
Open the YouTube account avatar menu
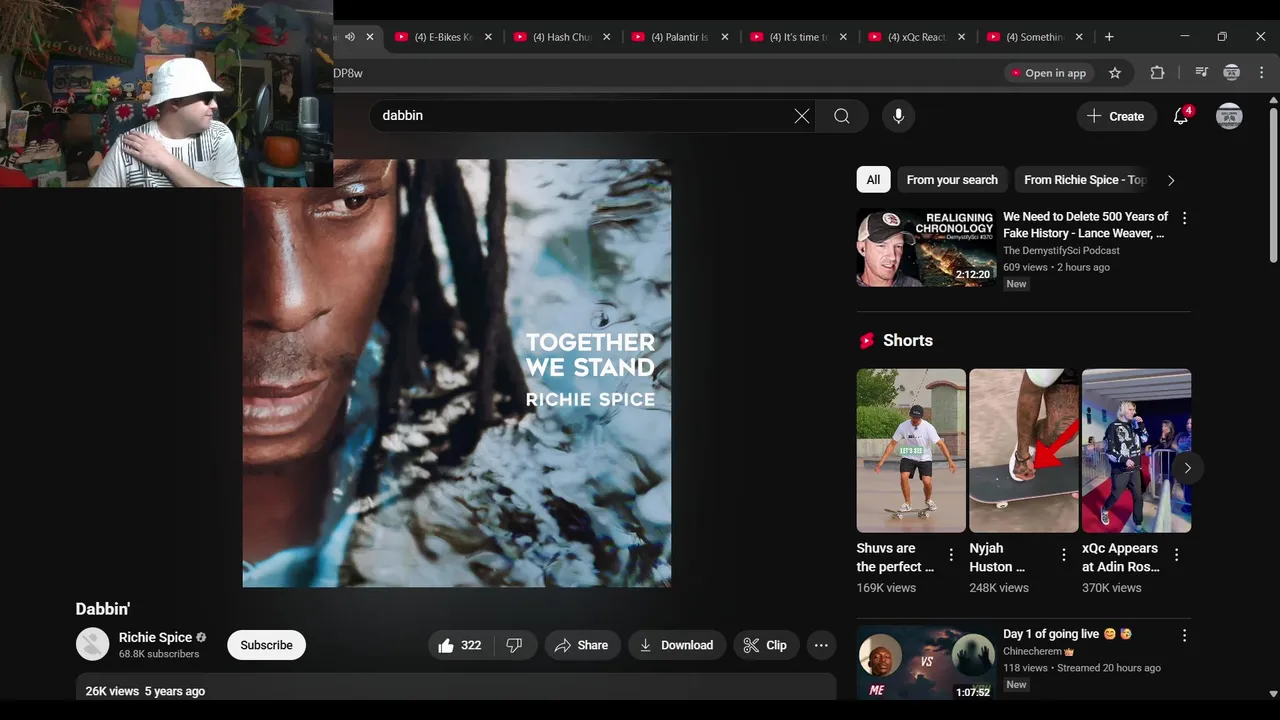pyautogui.click(x=1229, y=116)
